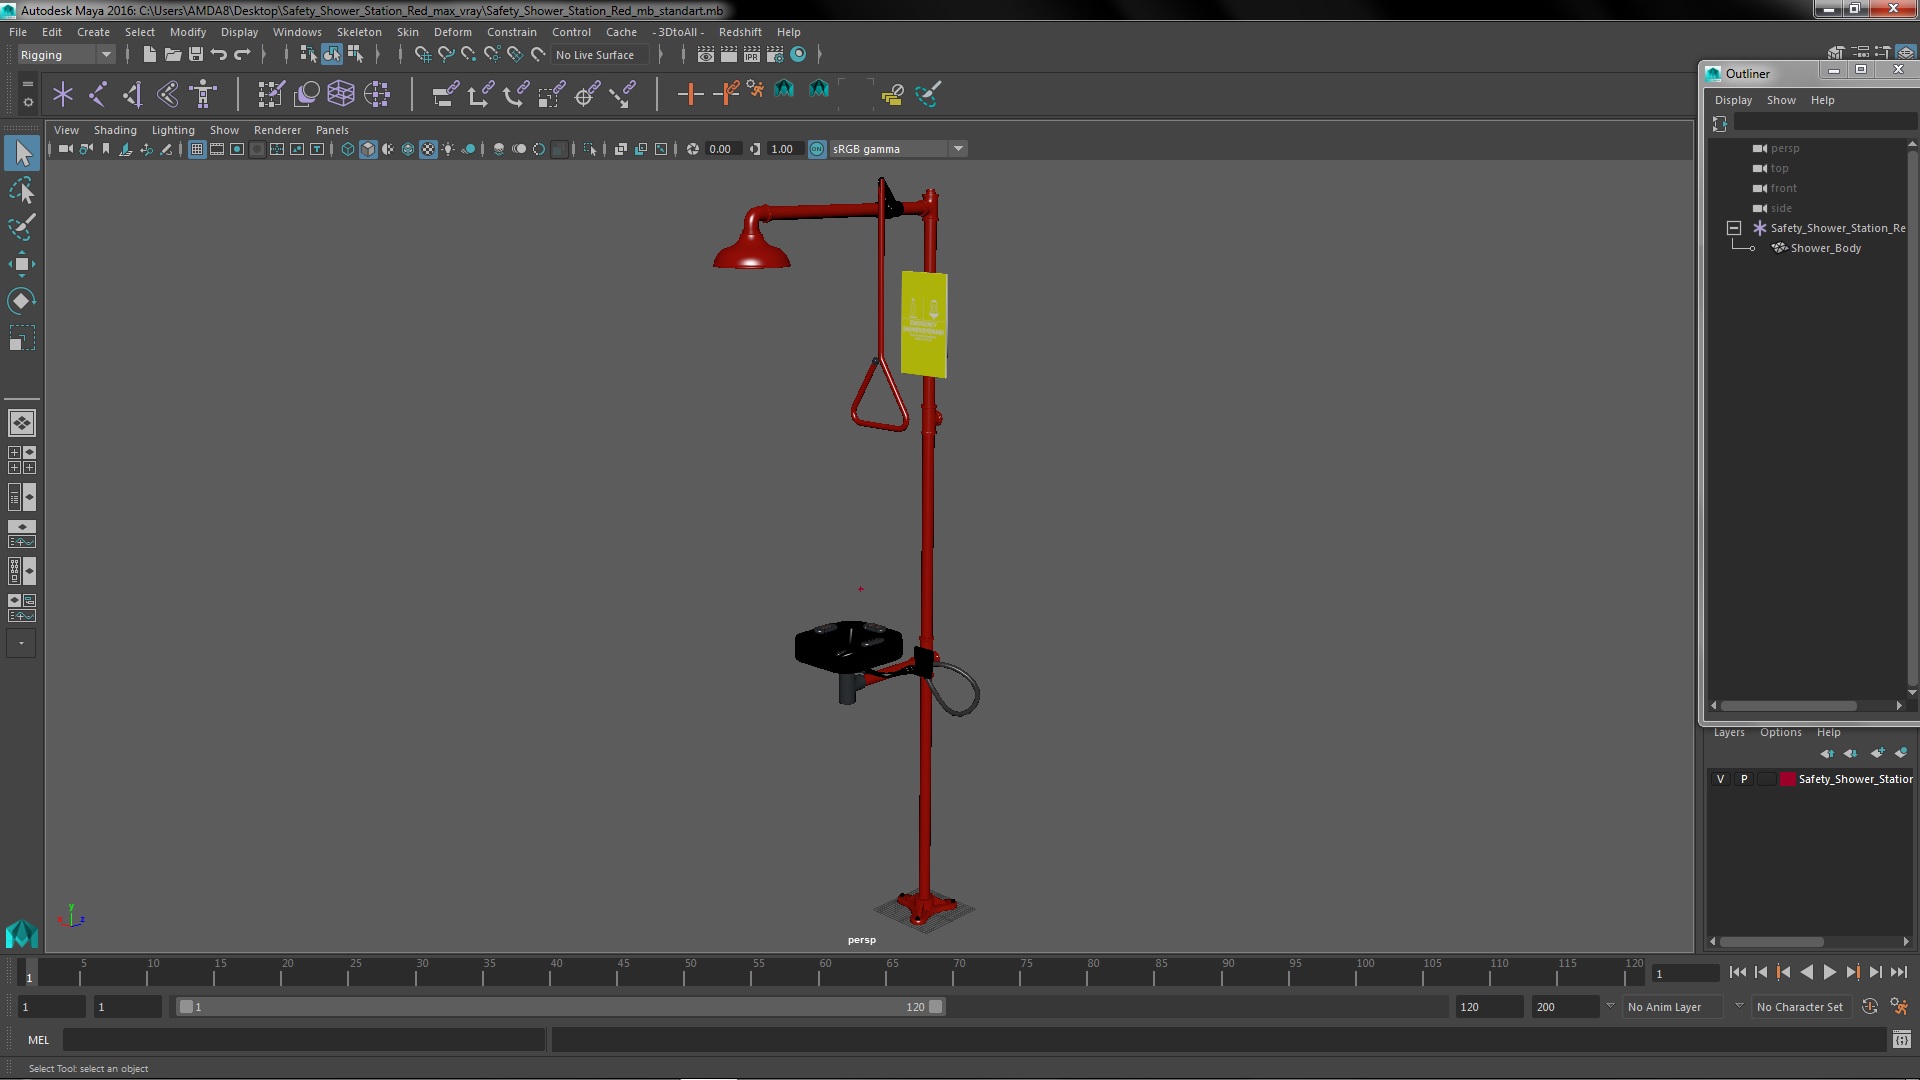Select Shower_Body in Outliner
This screenshot has width=1920, height=1080.
pos(1825,248)
